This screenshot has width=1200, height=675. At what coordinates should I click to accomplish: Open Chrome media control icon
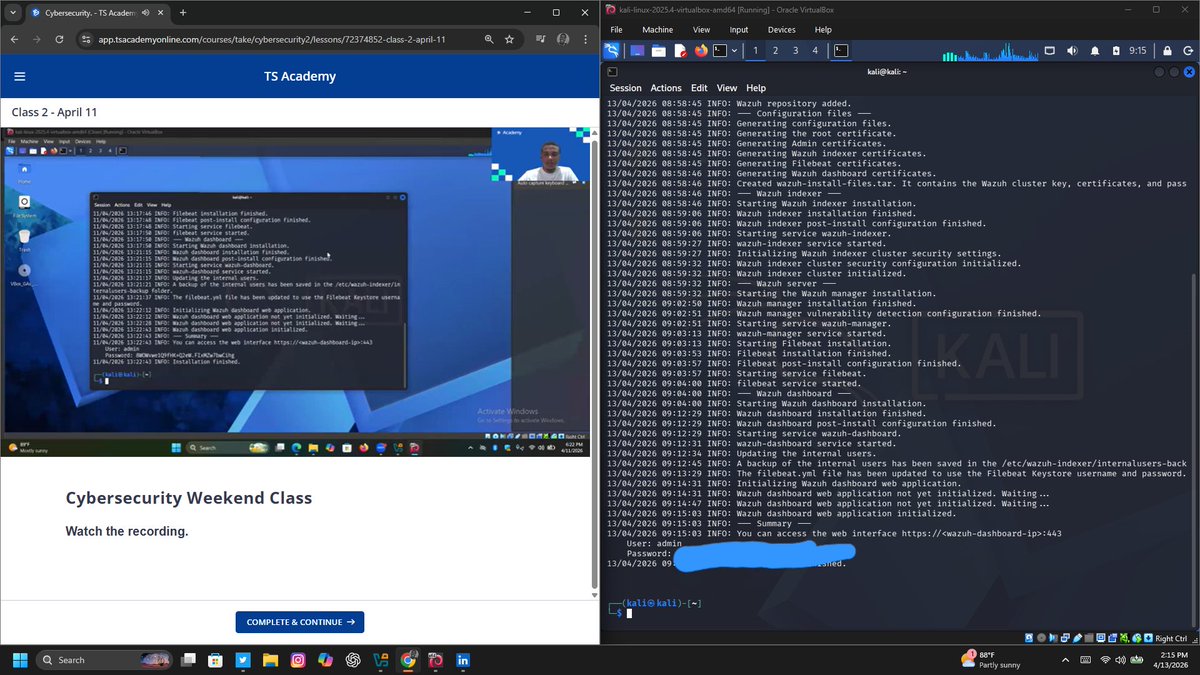539,39
